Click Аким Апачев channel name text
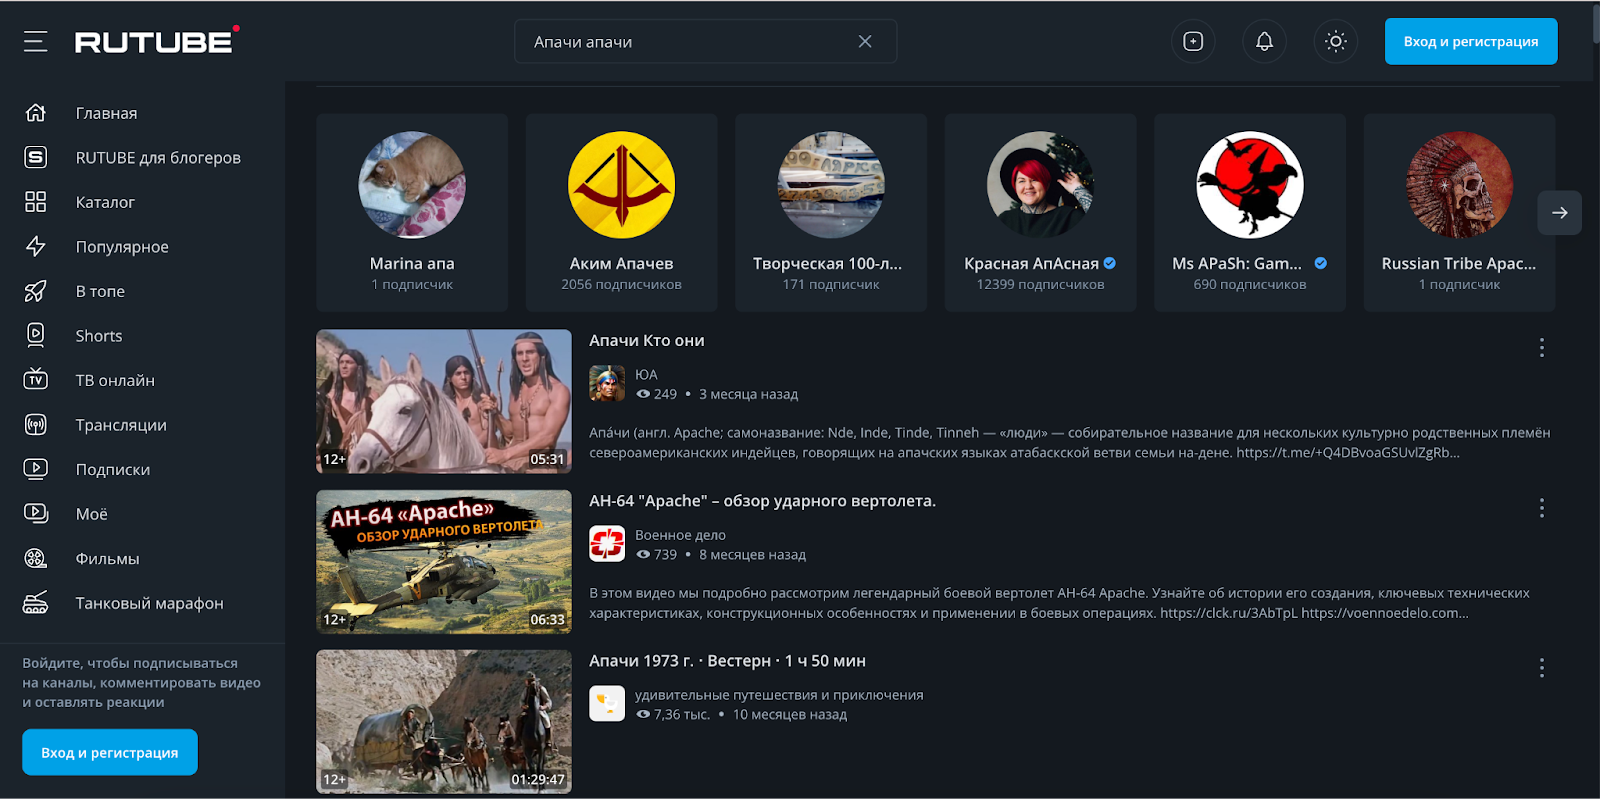This screenshot has width=1600, height=799. (x=621, y=264)
